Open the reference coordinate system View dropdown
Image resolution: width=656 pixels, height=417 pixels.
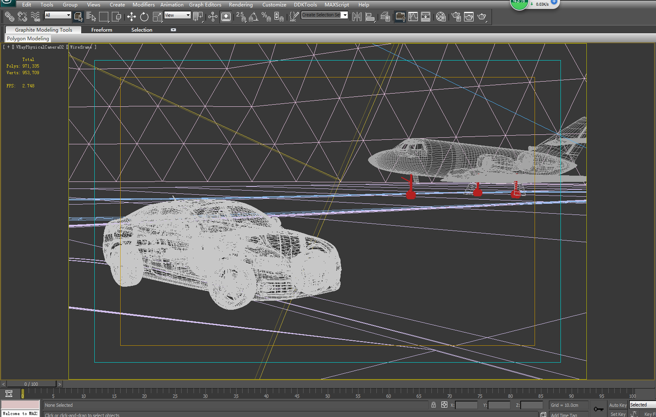[x=177, y=15]
